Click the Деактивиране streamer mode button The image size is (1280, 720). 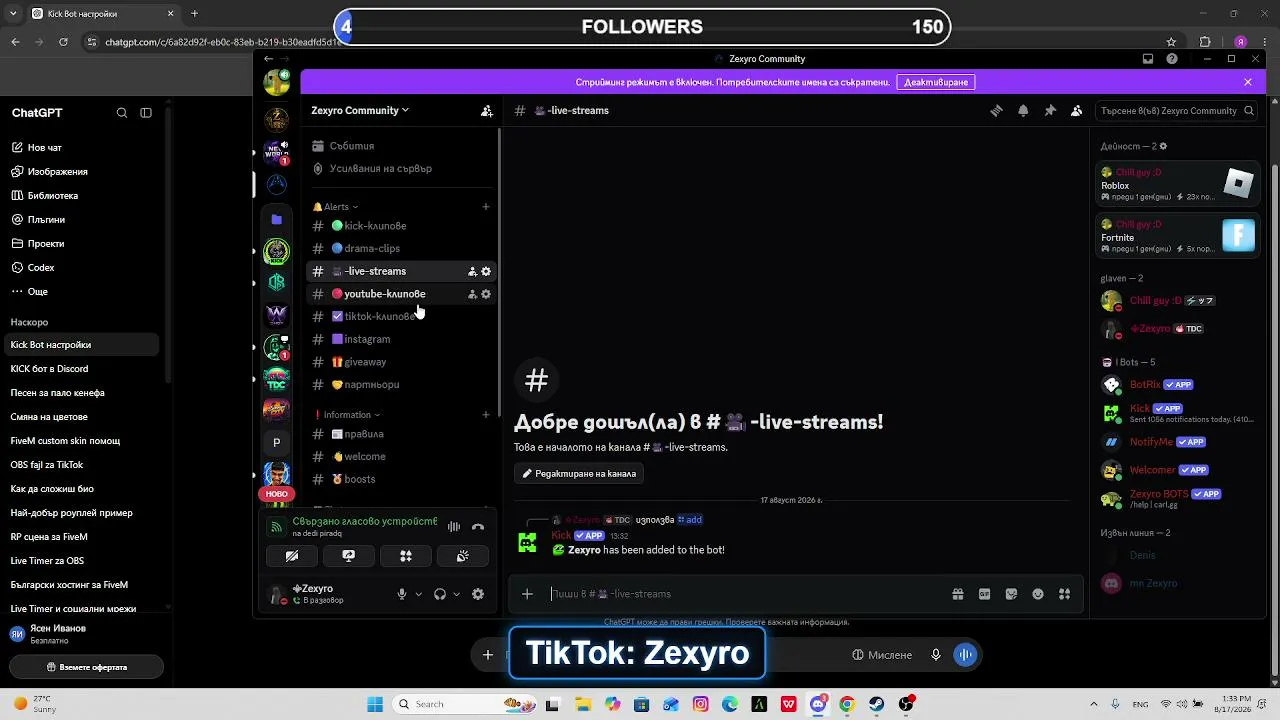coord(936,82)
